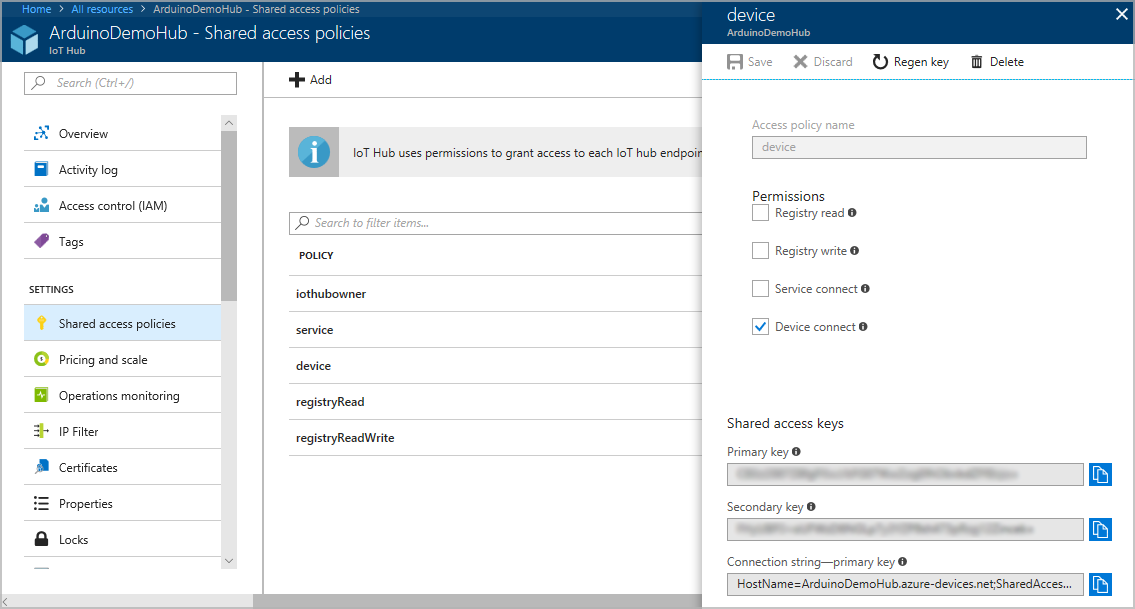Copy the Secondary key value

click(x=1100, y=529)
